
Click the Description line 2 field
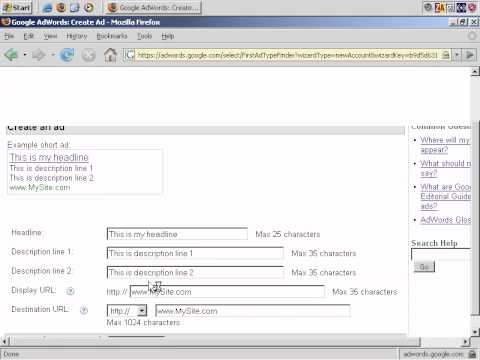(x=195, y=272)
